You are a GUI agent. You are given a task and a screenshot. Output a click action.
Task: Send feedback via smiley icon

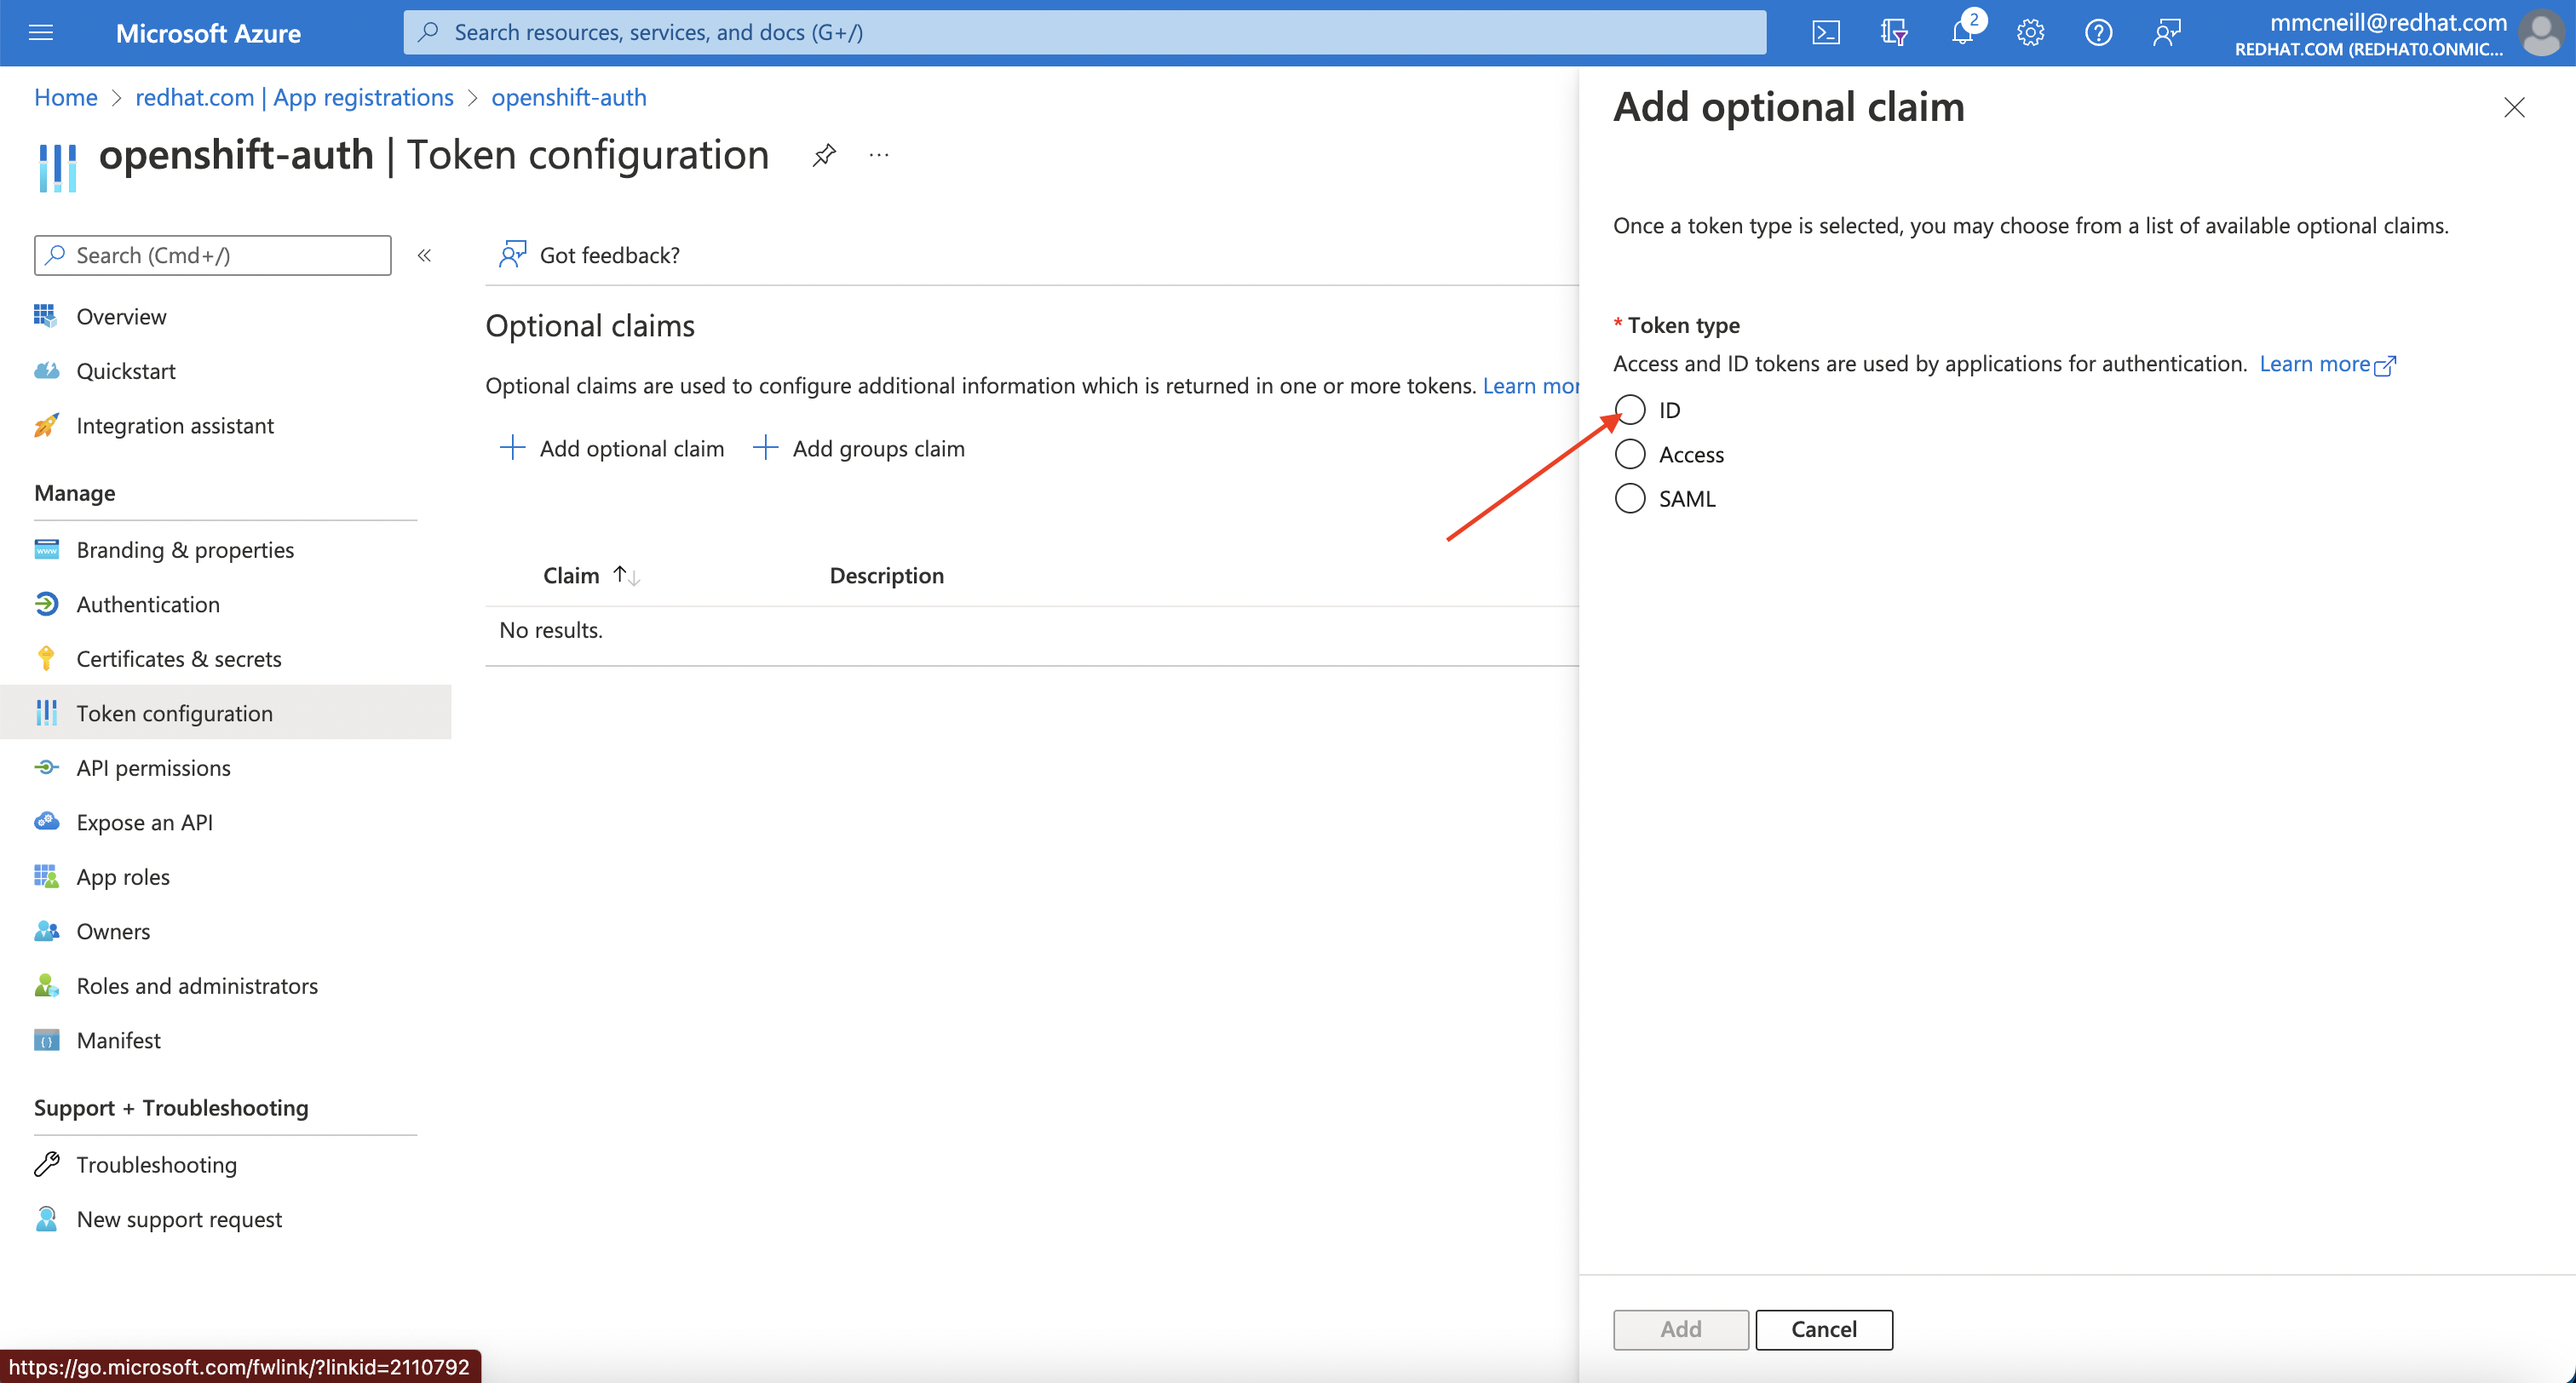(2167, 32)
